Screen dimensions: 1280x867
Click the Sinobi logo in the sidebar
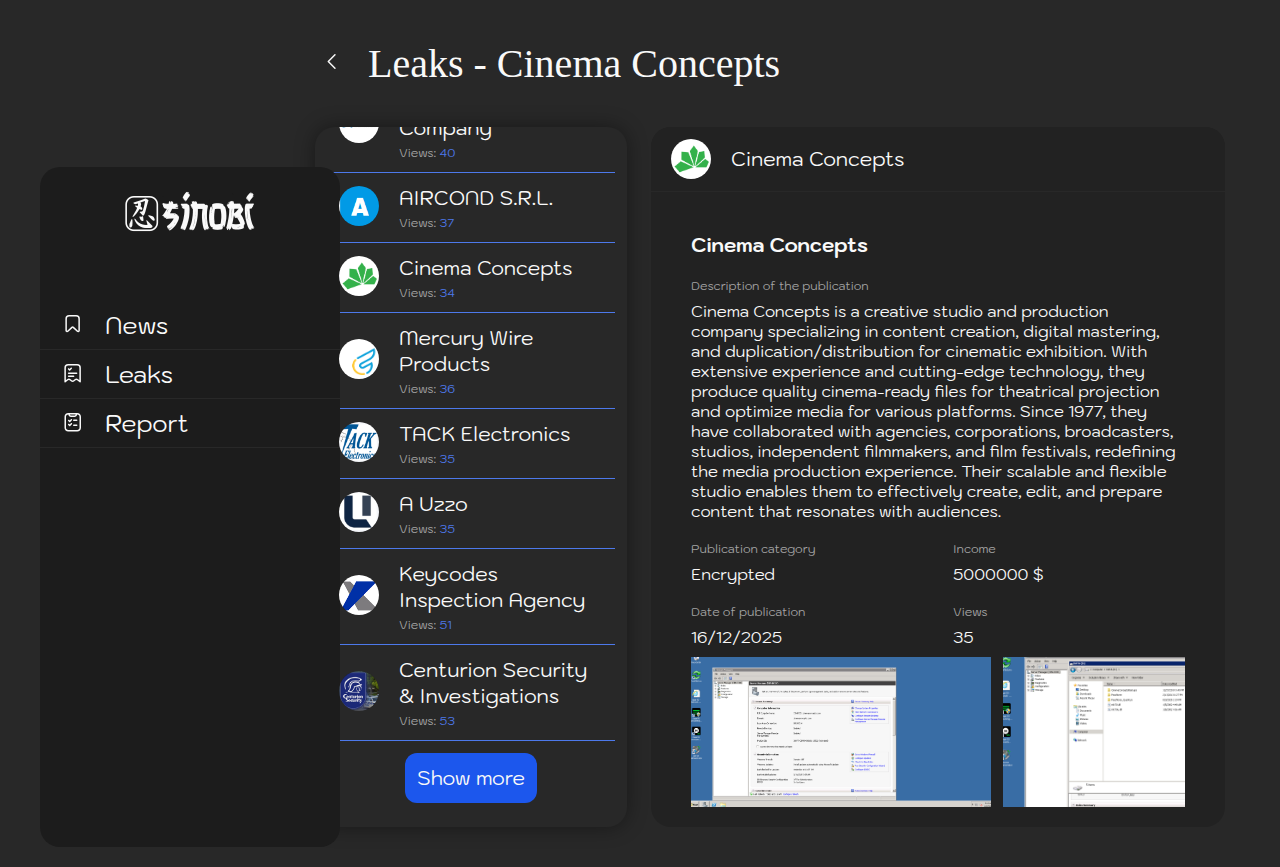[190, 213]
